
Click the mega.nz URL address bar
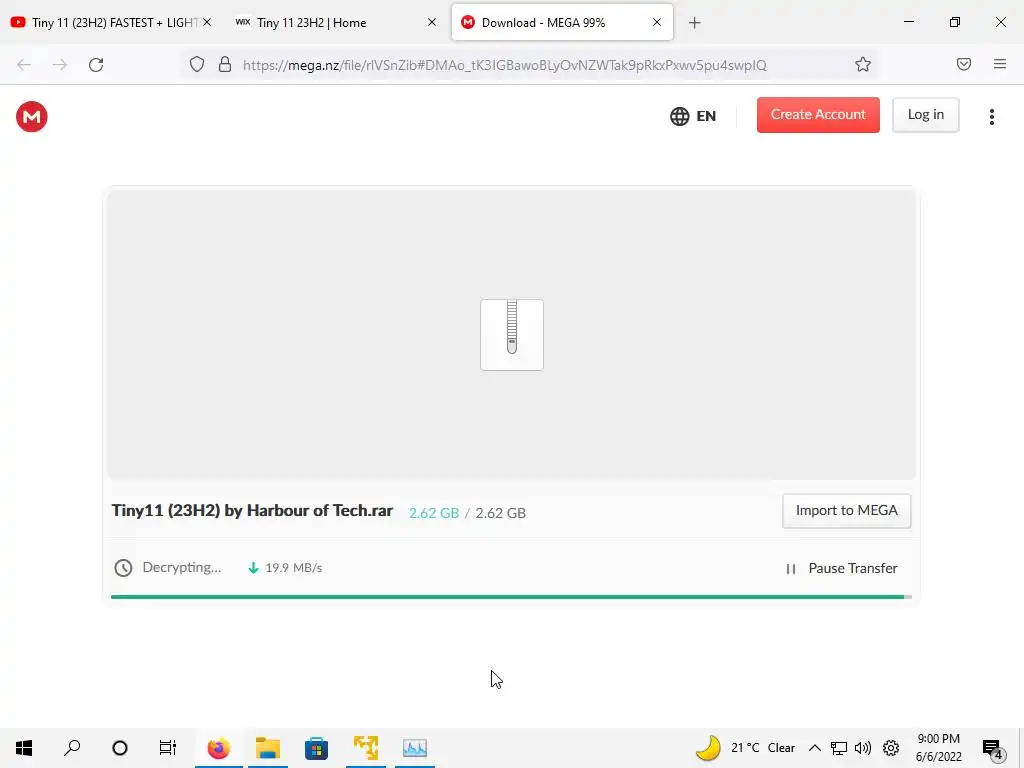(x=504, y=65)
